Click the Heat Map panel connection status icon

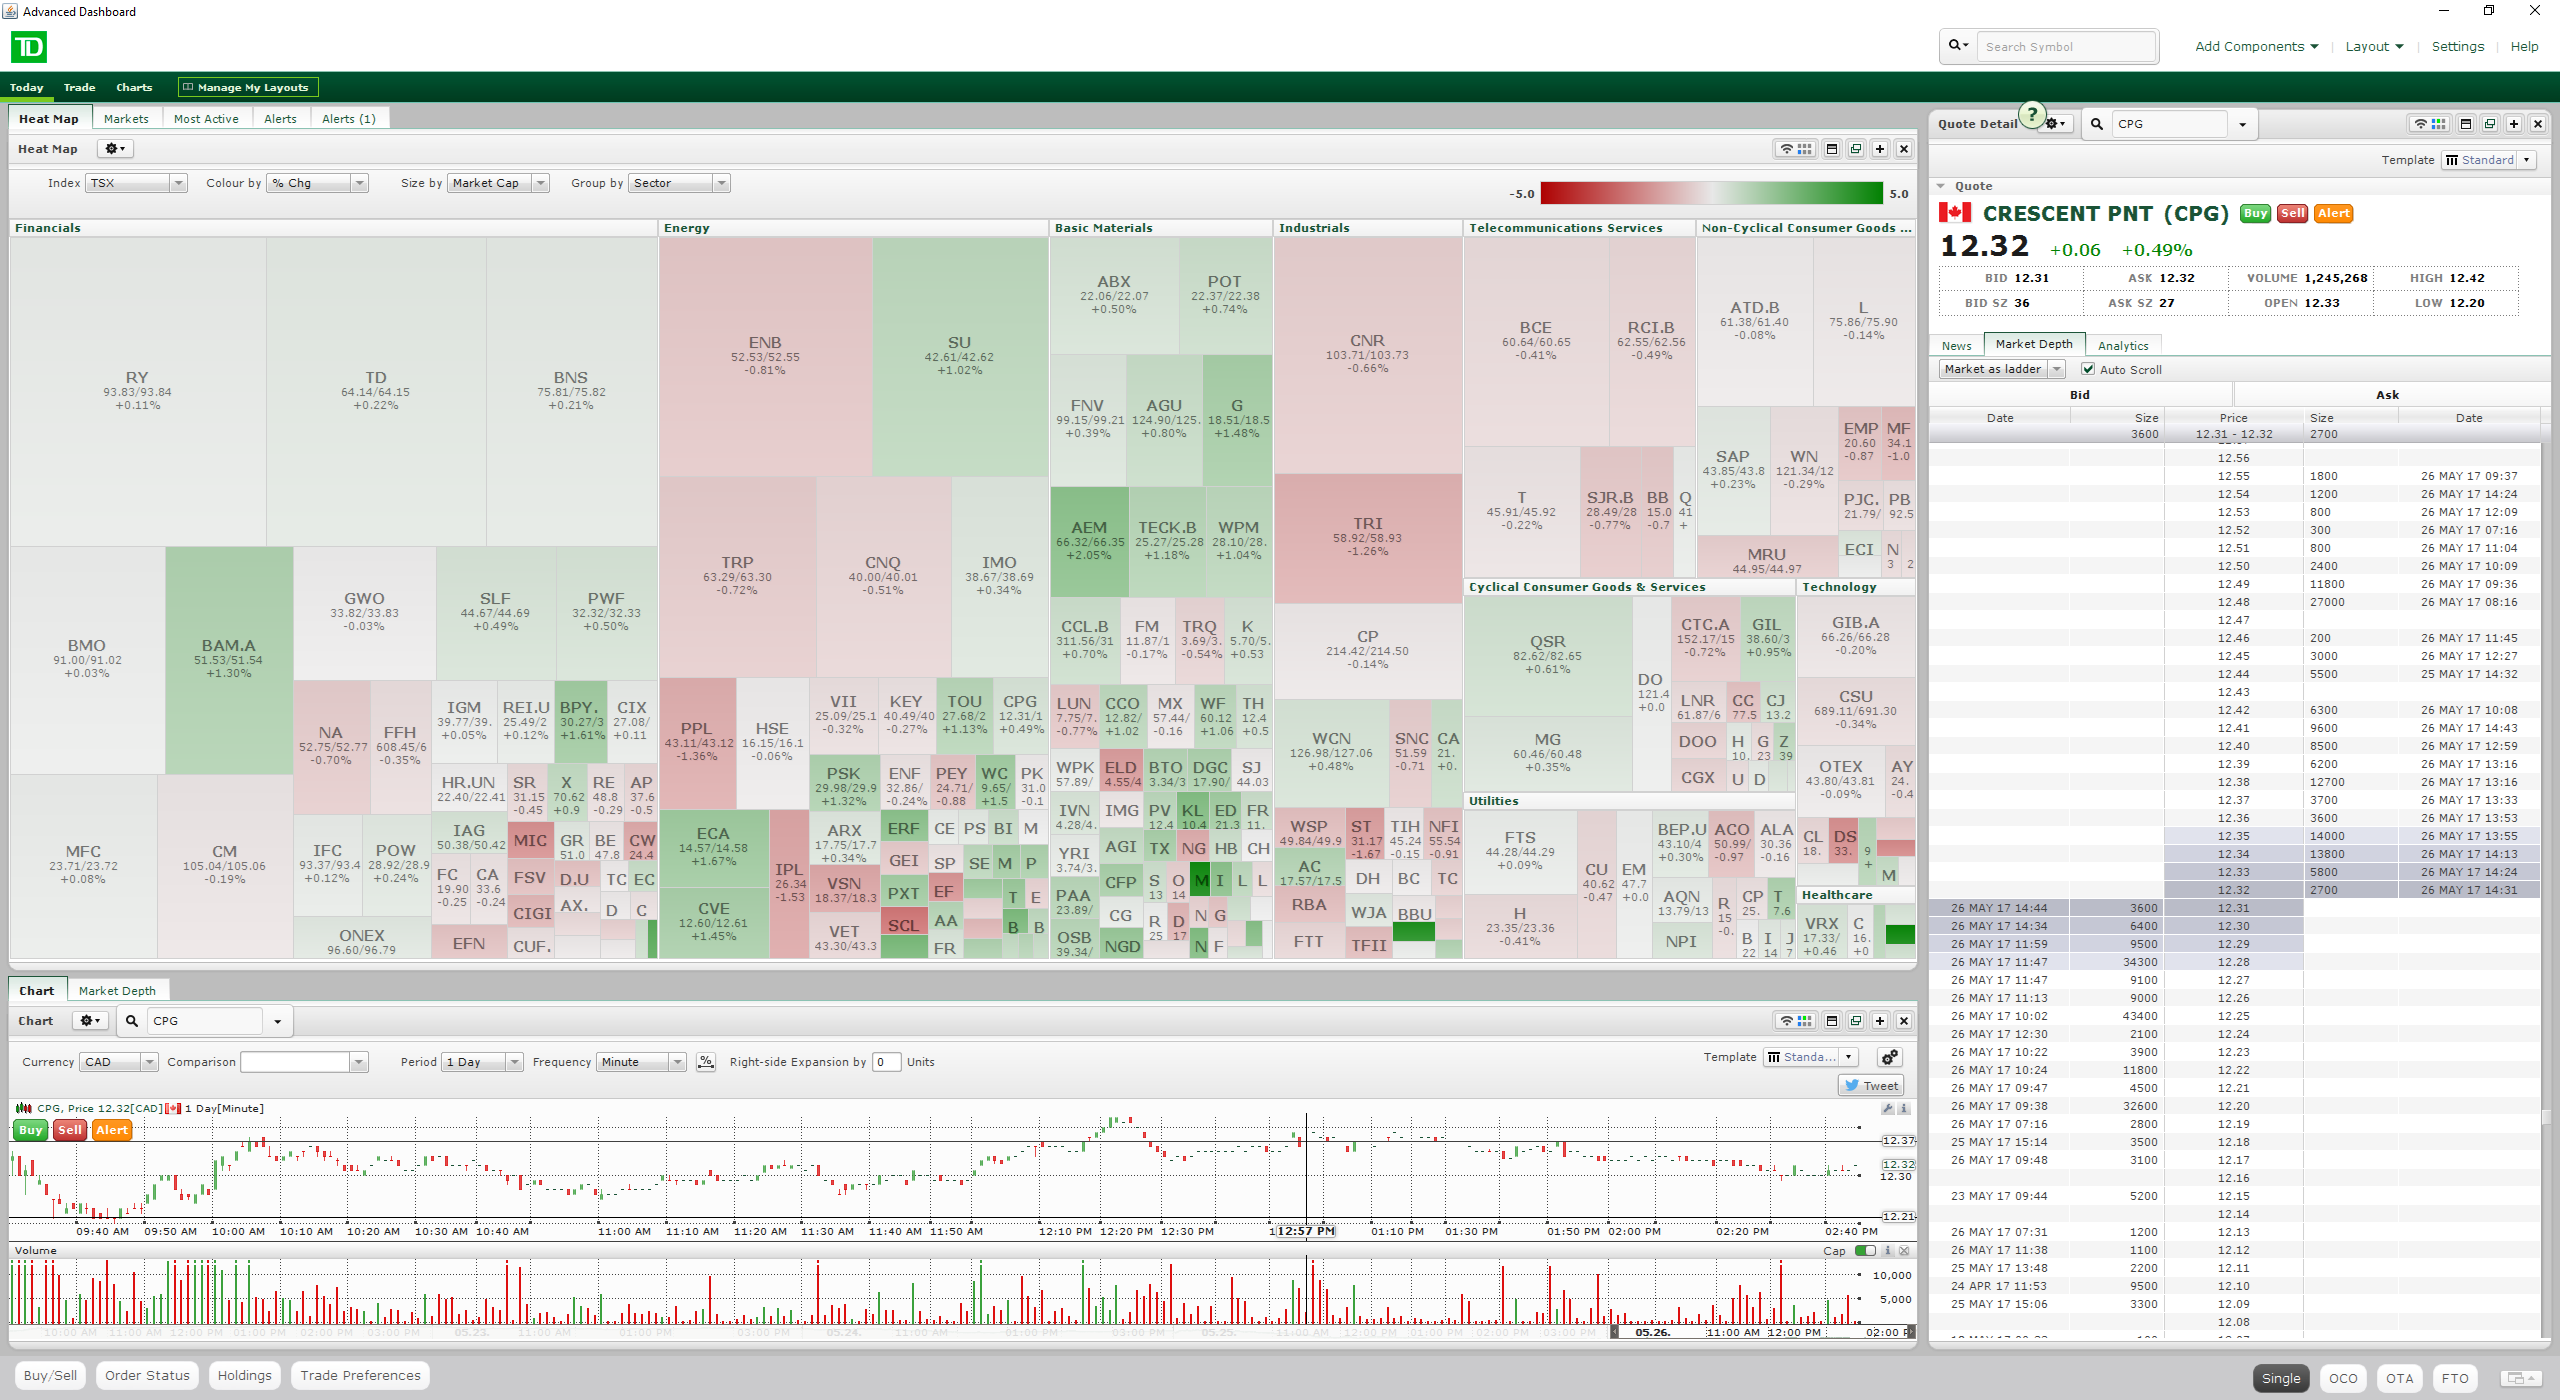pyautogui.click(x=1785, y=149)
